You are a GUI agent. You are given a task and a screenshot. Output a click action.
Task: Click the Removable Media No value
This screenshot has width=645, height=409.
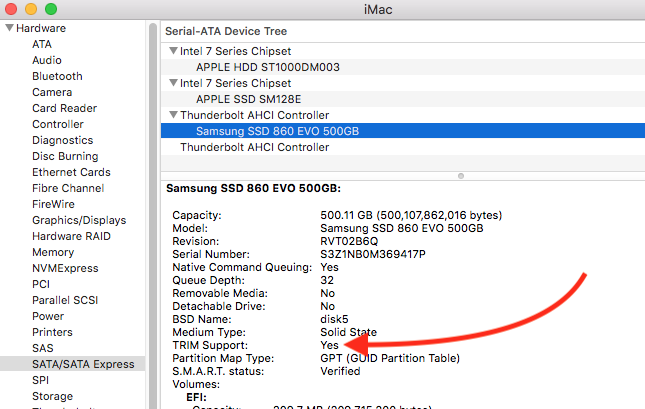tap(327, 293)
